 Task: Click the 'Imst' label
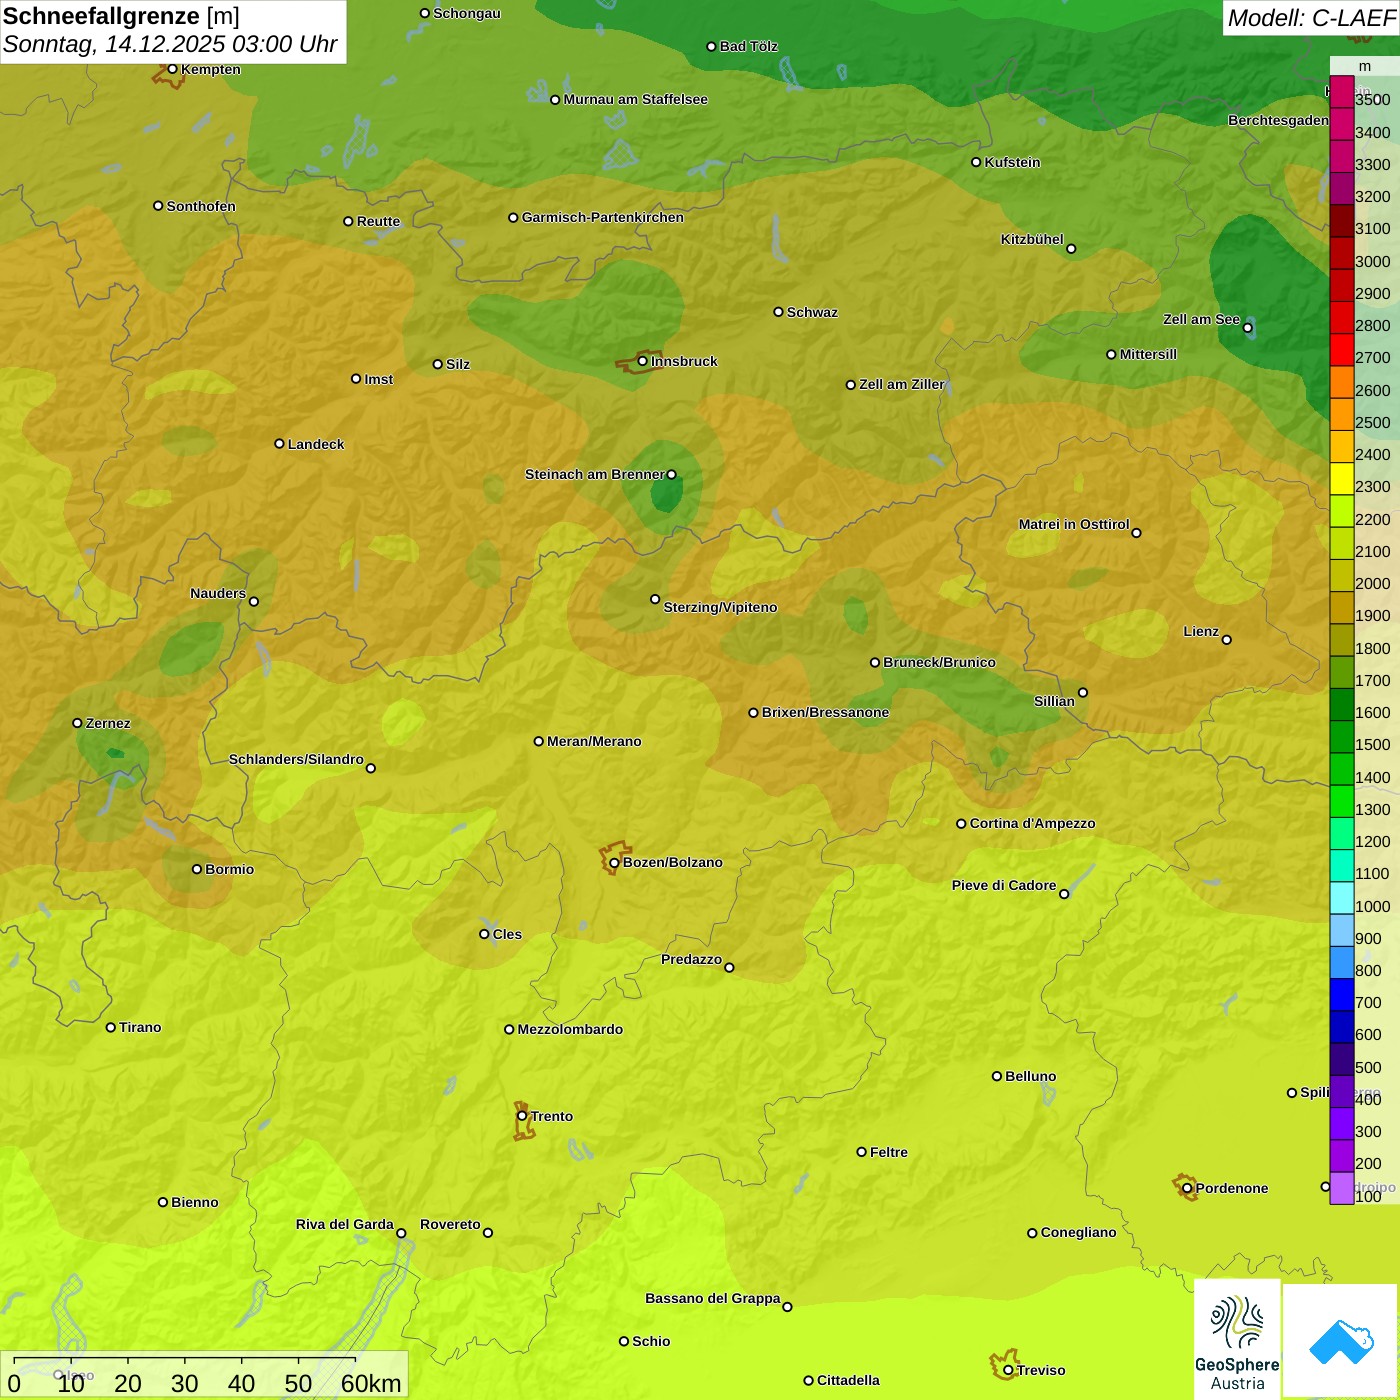coord(379,379)
